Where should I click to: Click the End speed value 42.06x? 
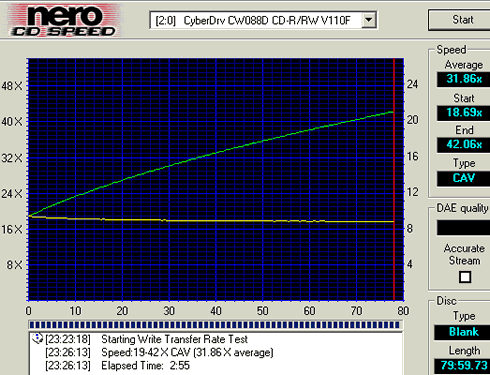(464, 145)
